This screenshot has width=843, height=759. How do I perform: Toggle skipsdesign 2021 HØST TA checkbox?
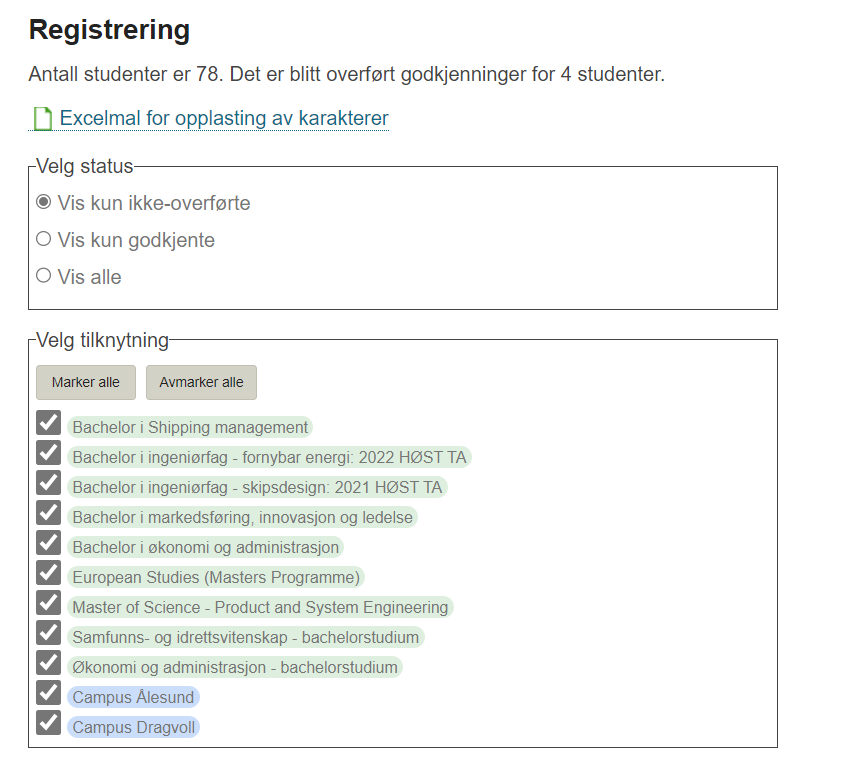pyautogui.click(x=48, y=483)
